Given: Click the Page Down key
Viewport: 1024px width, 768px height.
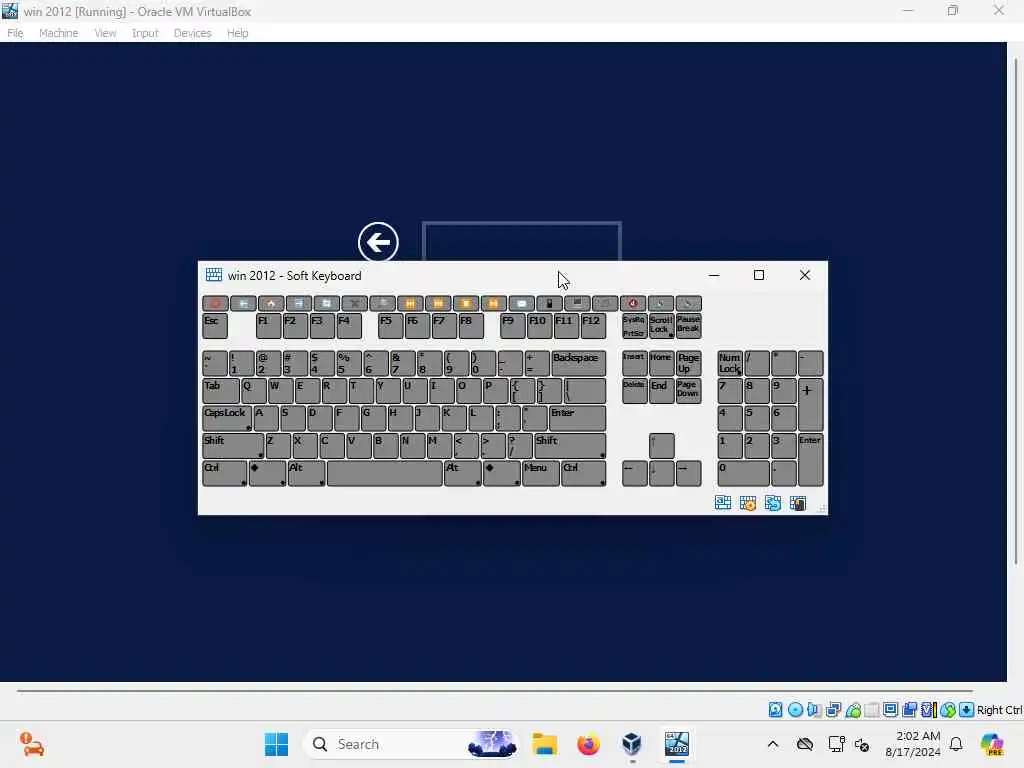Looking at the screenshot, I should (688, 391).
